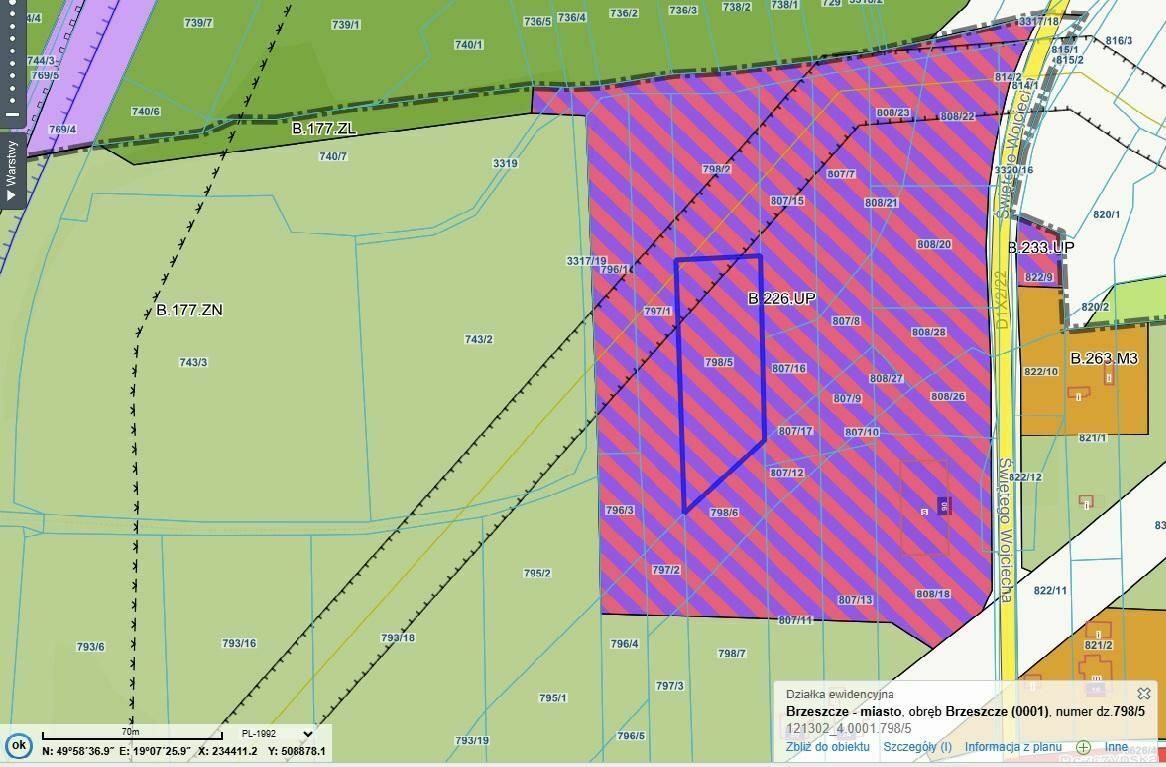Screen dimensions: 1166x767
Task: Click the B.226.UP zone label
Action: [x=781, y=298]
